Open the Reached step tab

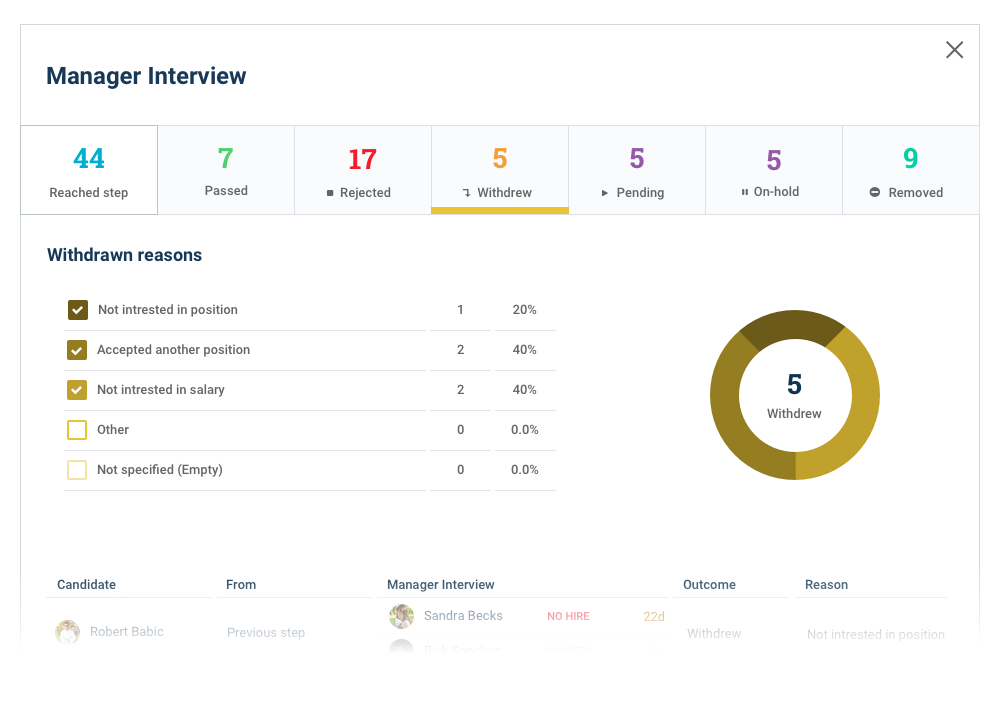89,170
